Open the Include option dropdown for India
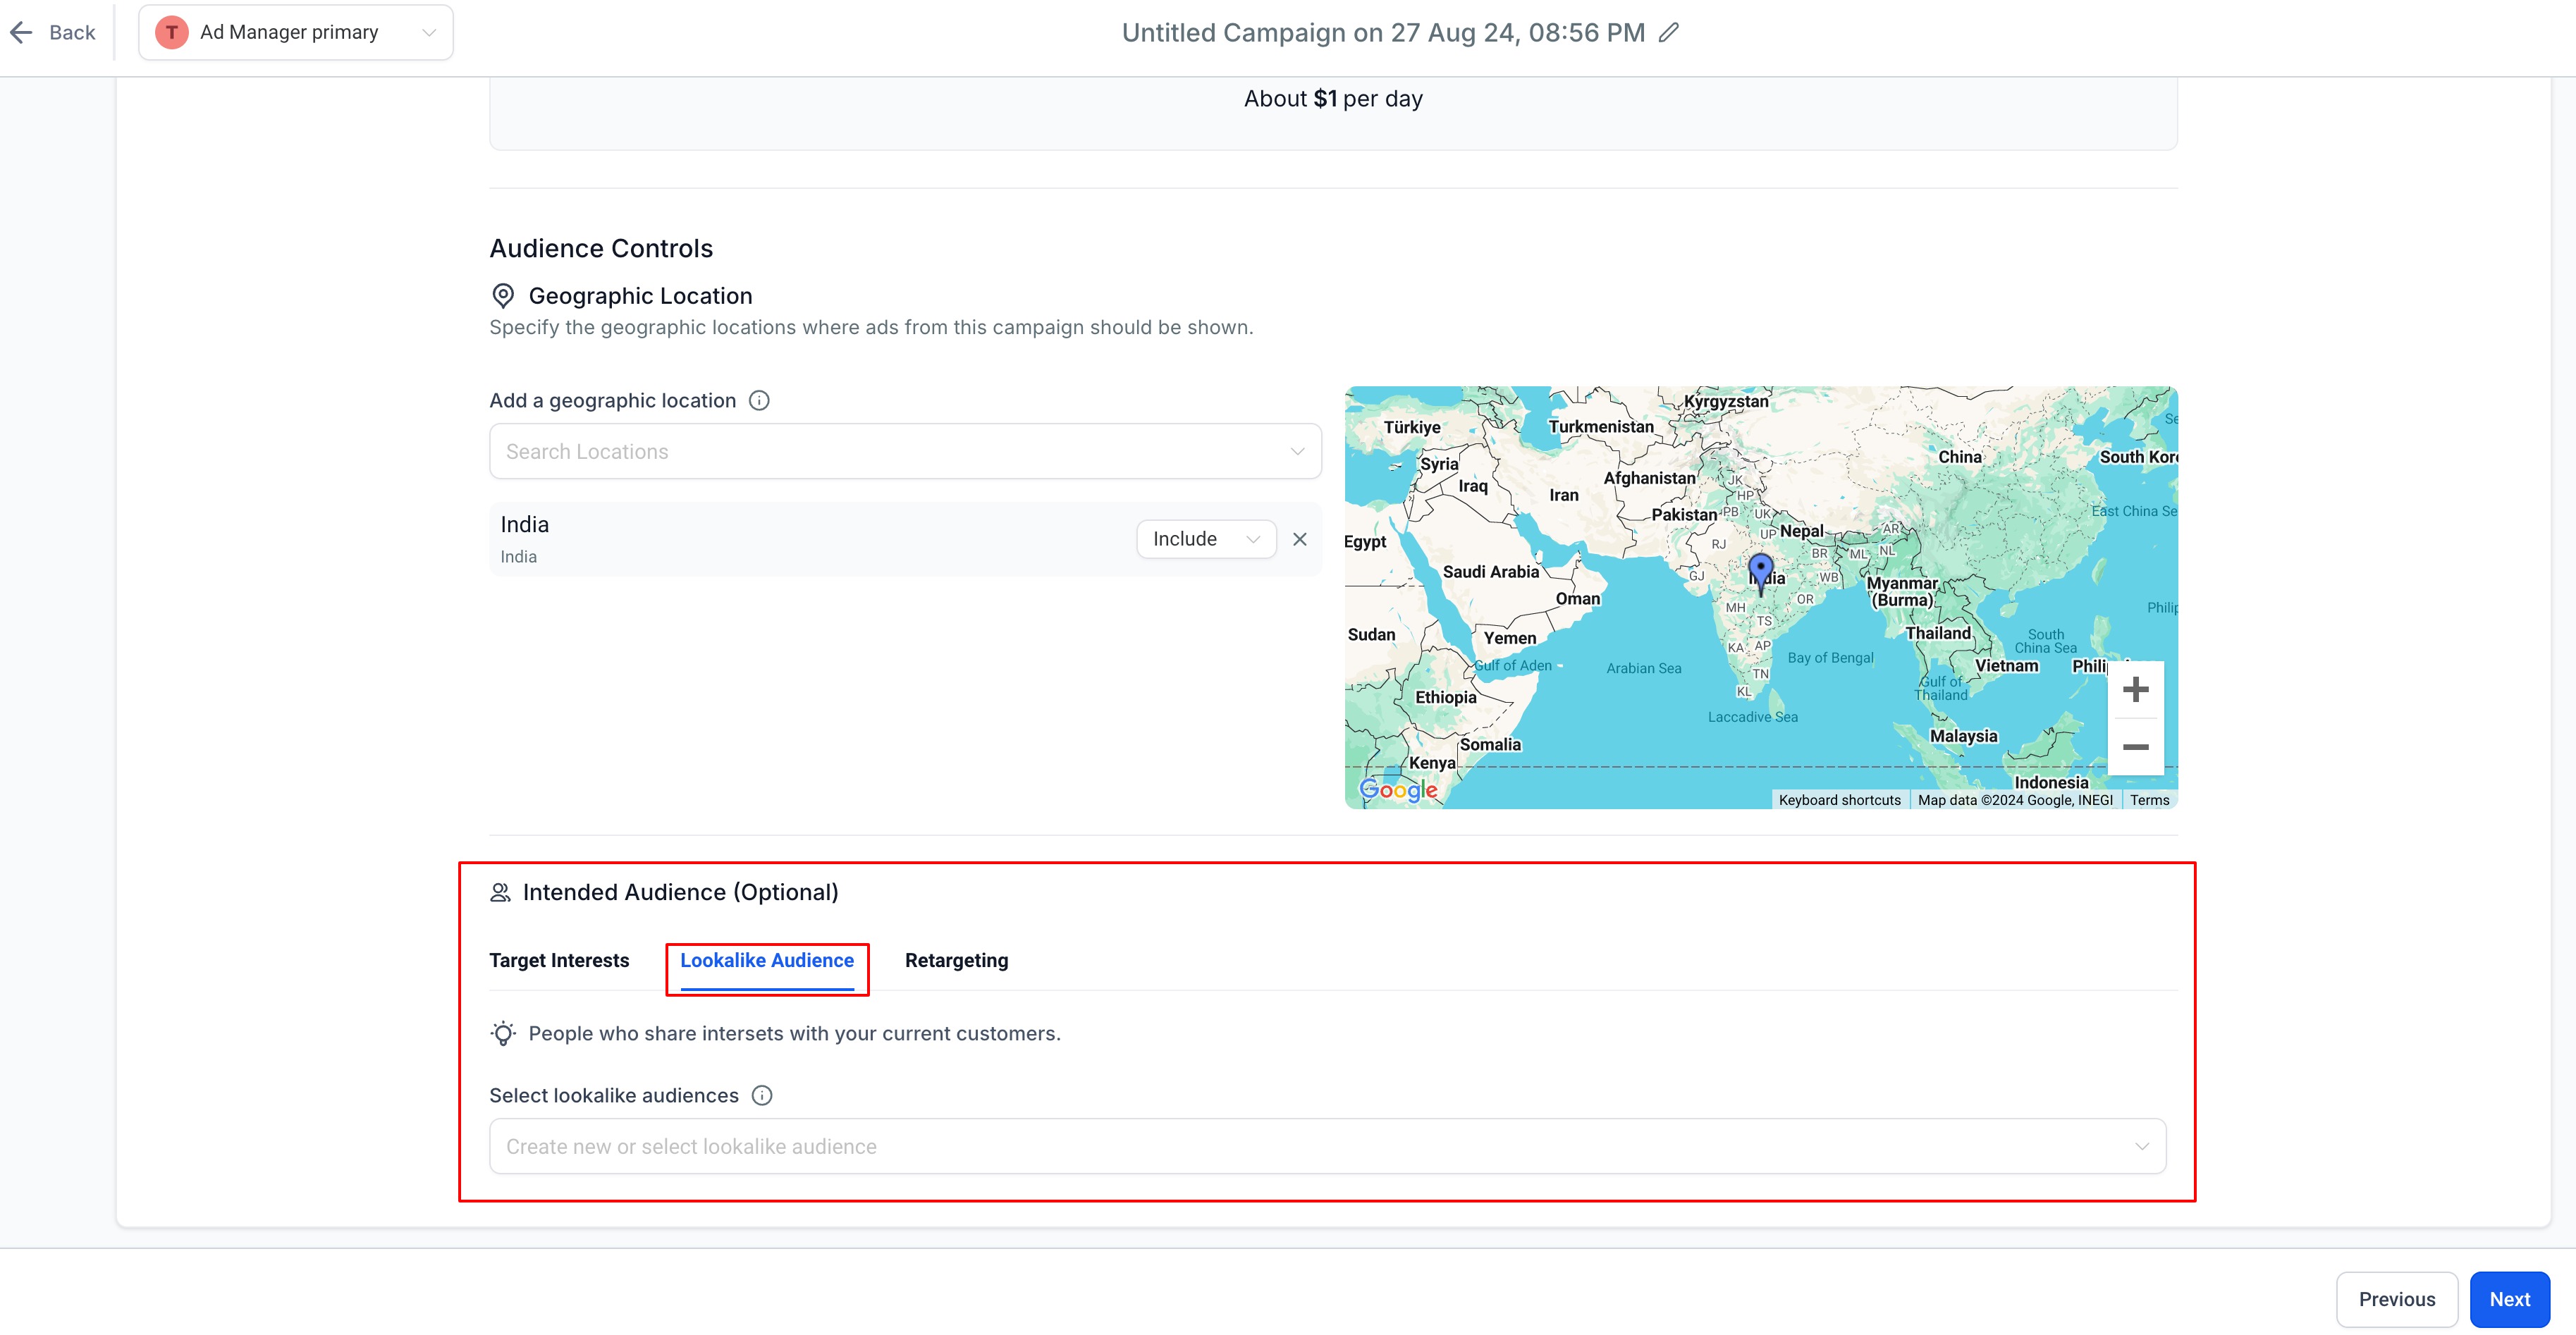The height and width of the screenshot is (1335, 2576). click(1205, 539)
